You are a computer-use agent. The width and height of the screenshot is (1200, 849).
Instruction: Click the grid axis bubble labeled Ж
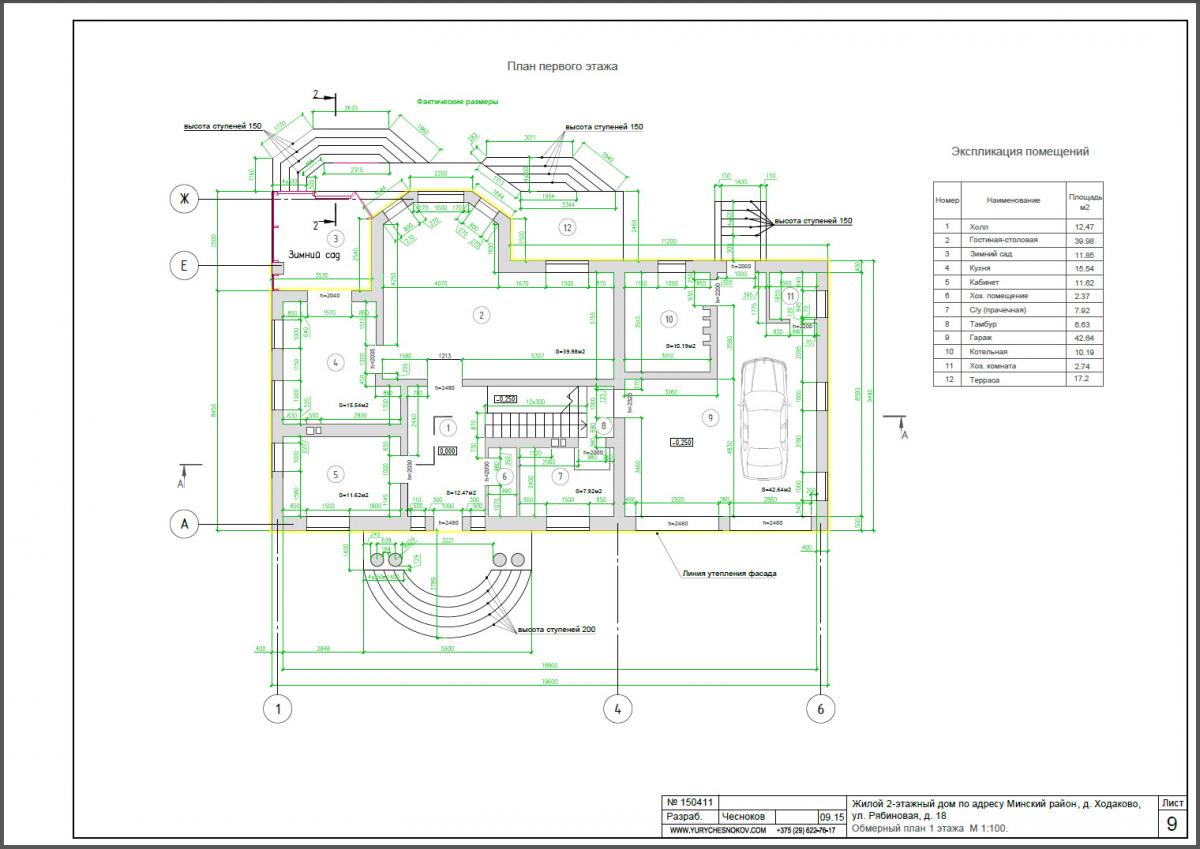(x=184, y=199)
